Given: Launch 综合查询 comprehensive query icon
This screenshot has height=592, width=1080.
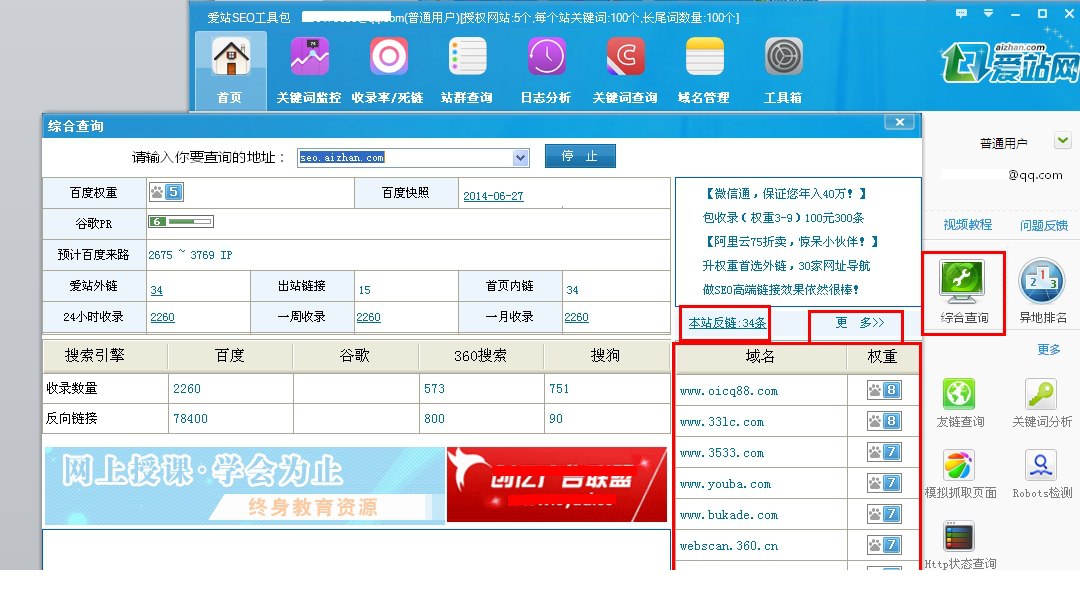Looking at the screenshot, I should point(963,282).
